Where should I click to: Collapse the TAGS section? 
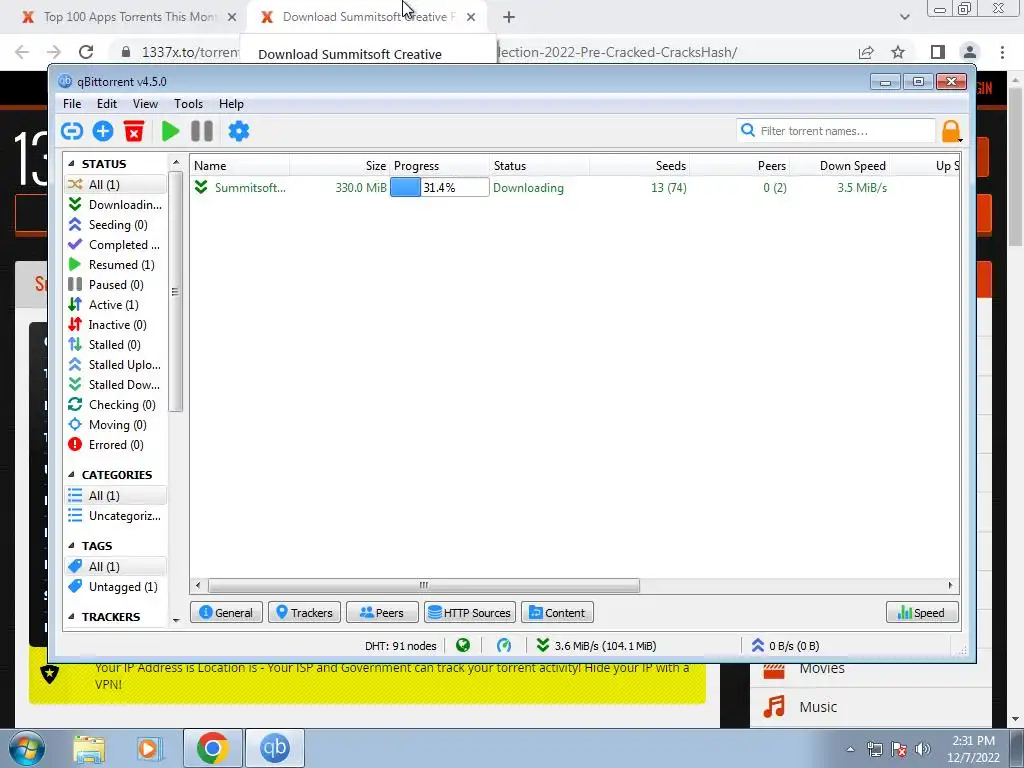pos(71,545)
